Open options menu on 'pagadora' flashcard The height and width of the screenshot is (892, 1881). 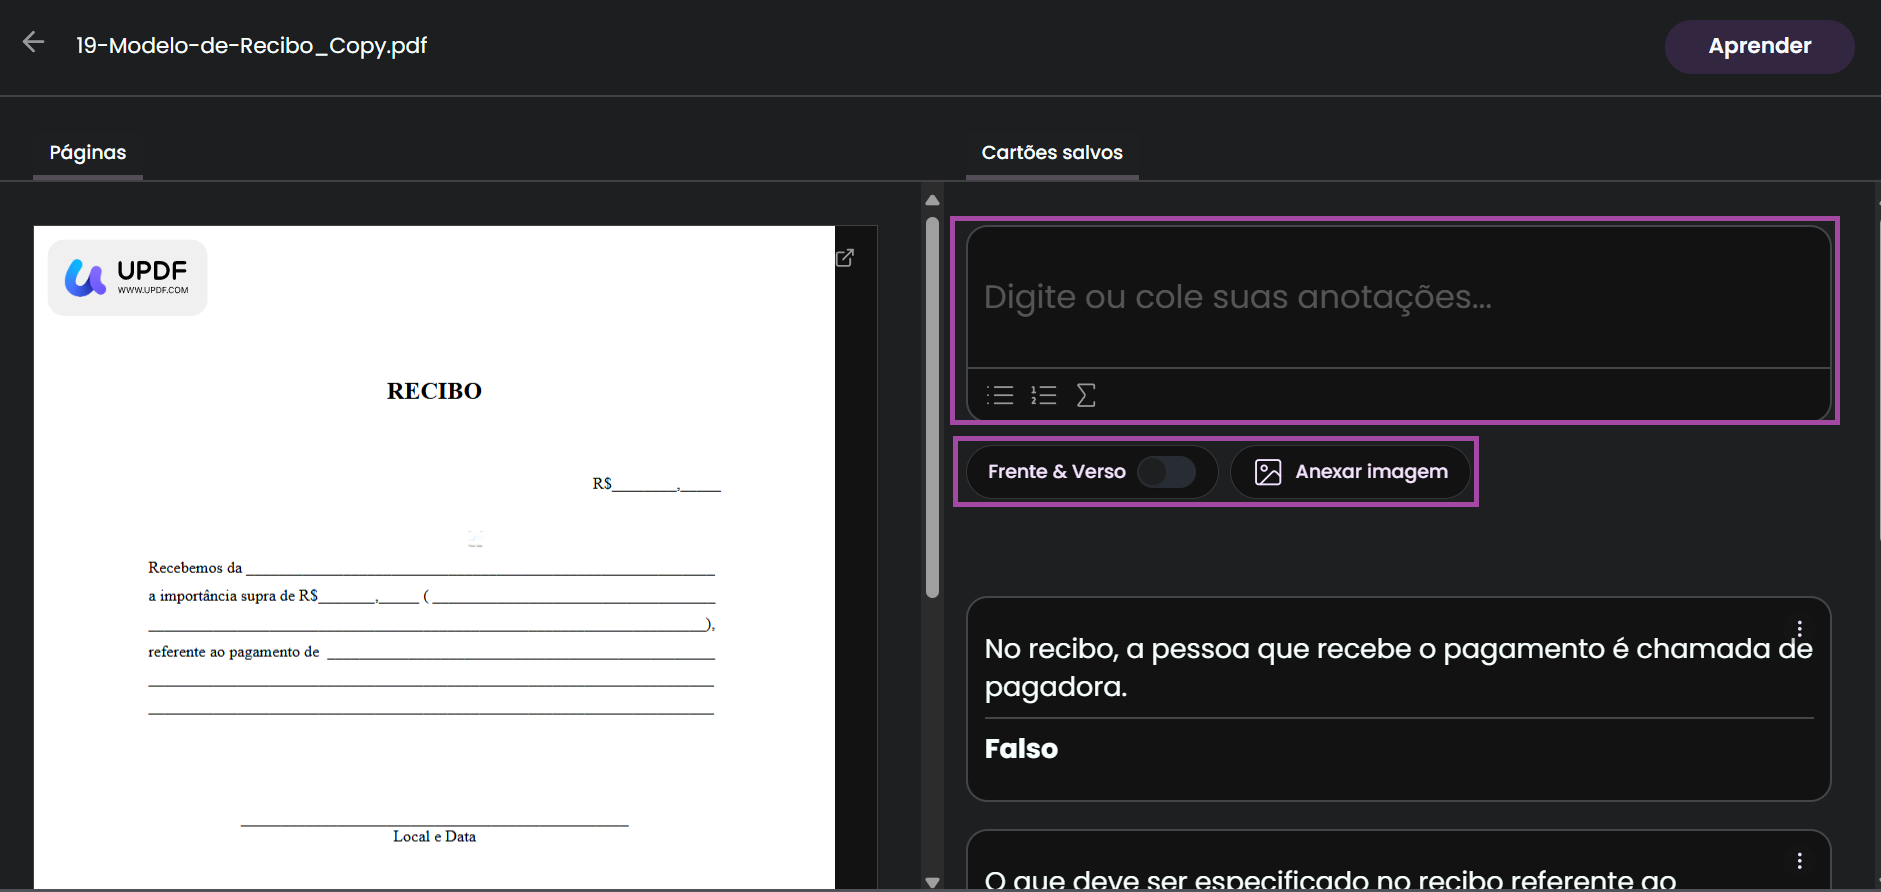pyautogui.click(x=1799, y=629)
